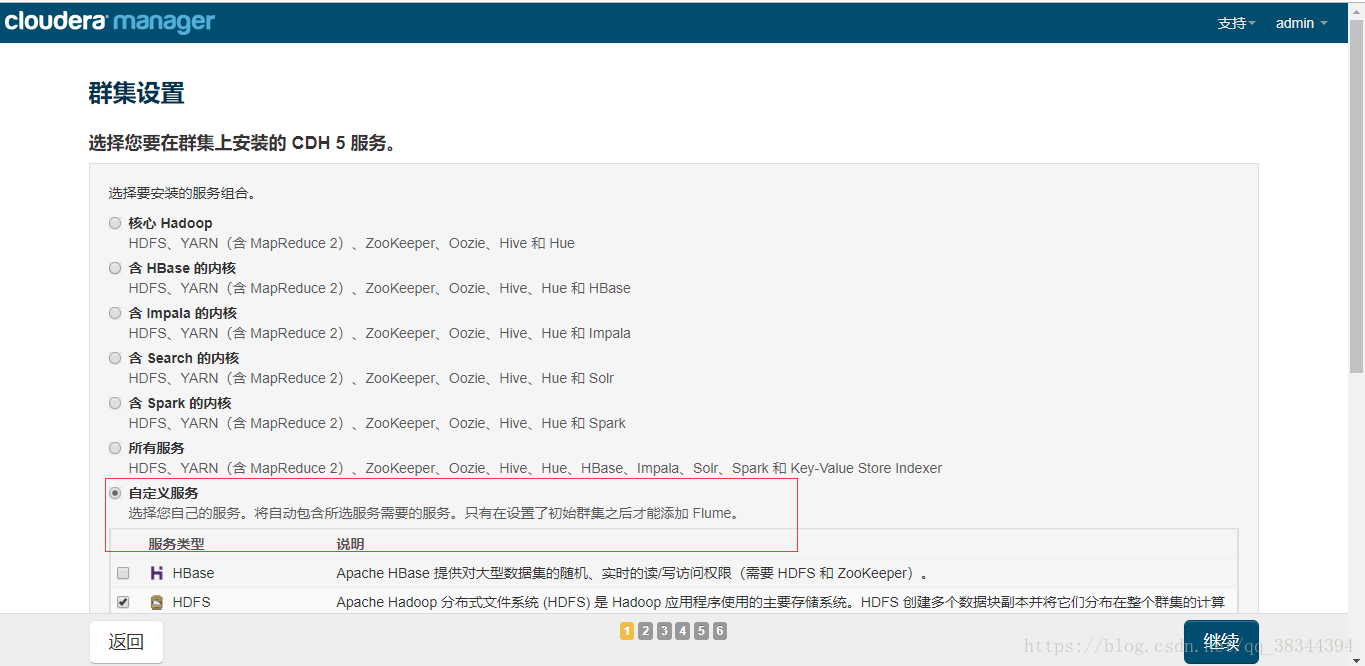Pick the 含 Search 的内核 radio option
This screenshot has width=1365, height=666.
pos(115,358)
